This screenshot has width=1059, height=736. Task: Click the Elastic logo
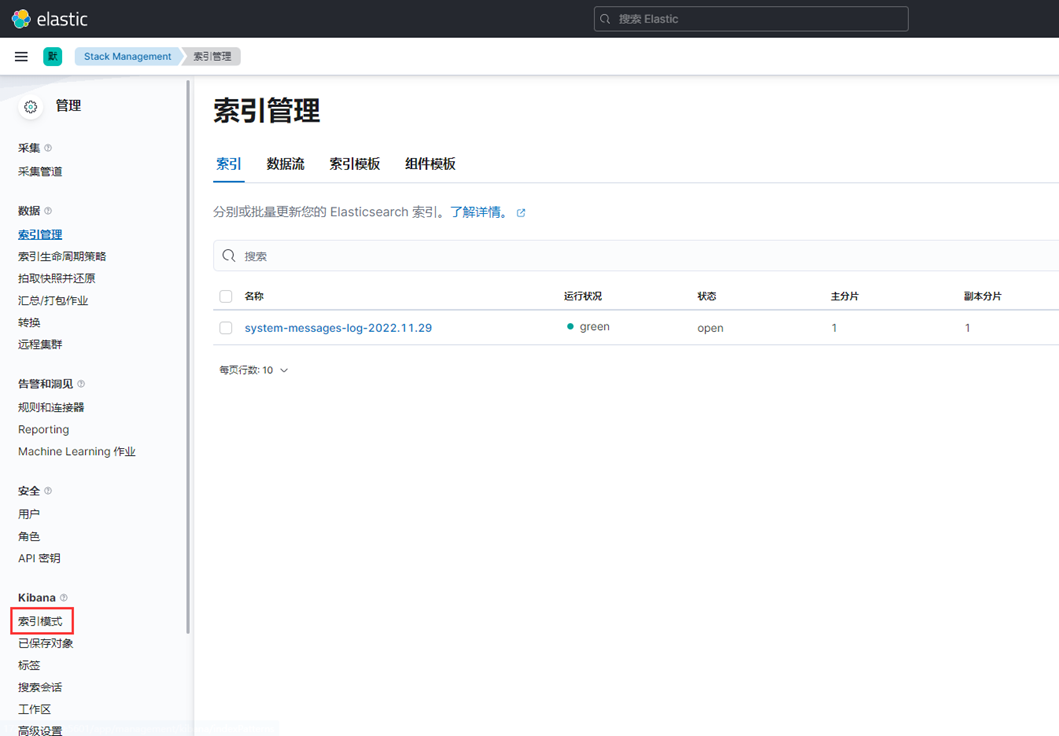(49, 19)
